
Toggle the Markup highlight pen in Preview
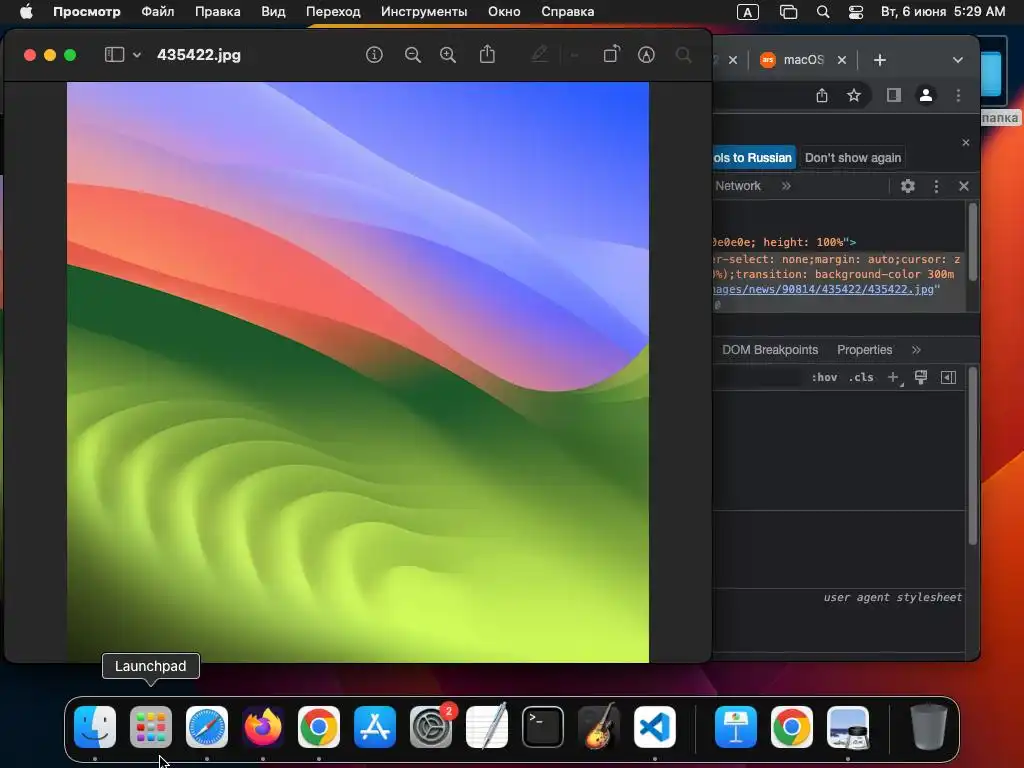[x=539, y=54]
